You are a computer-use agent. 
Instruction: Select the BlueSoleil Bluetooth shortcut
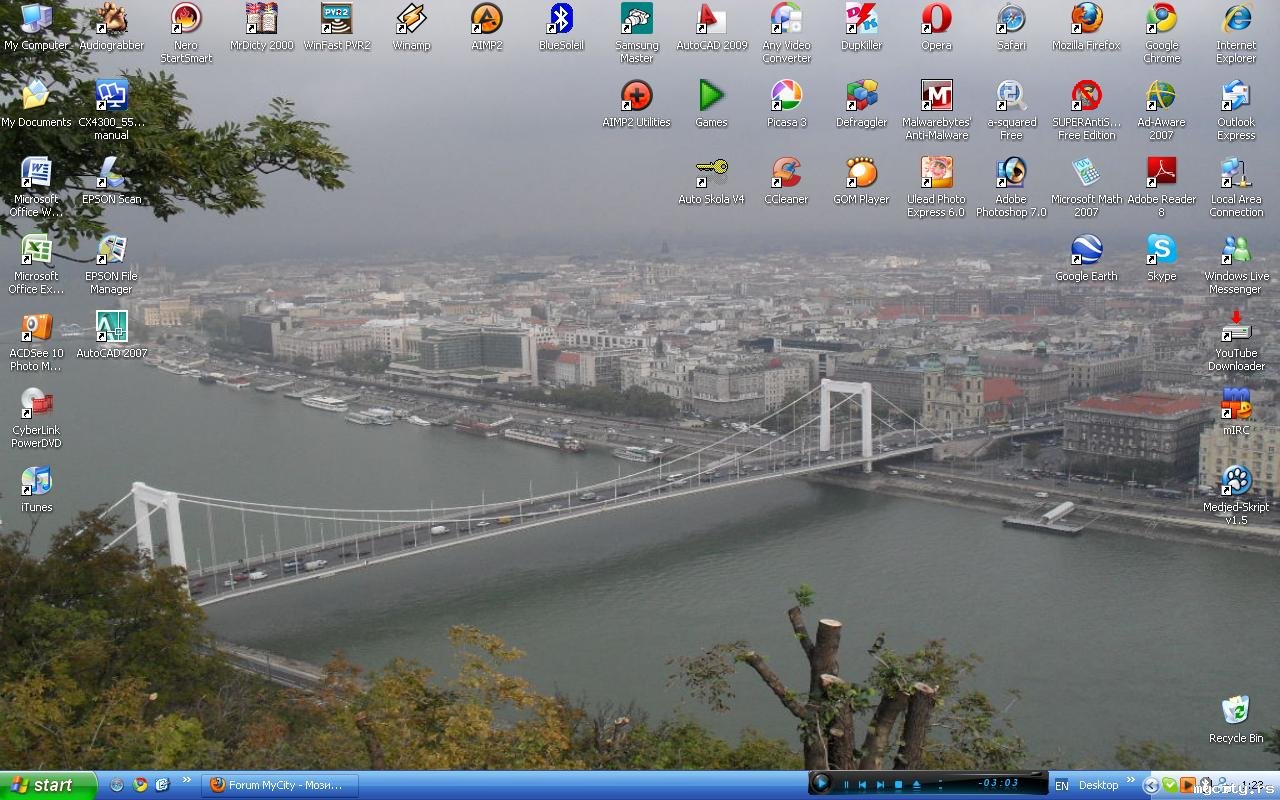(561, 19)
